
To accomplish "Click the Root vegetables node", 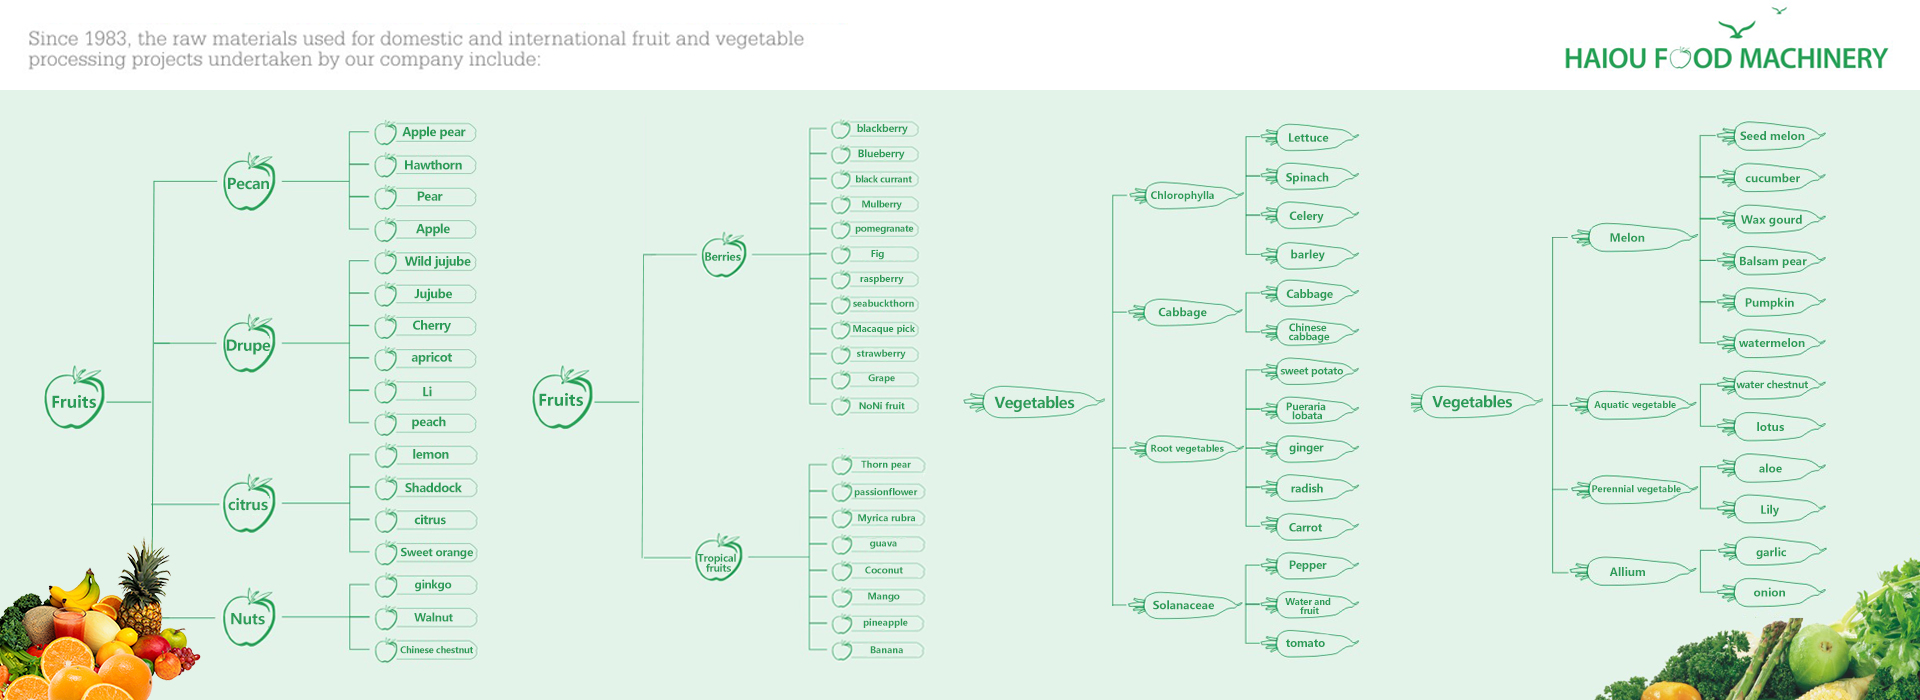I will (x=1186, y=449).
